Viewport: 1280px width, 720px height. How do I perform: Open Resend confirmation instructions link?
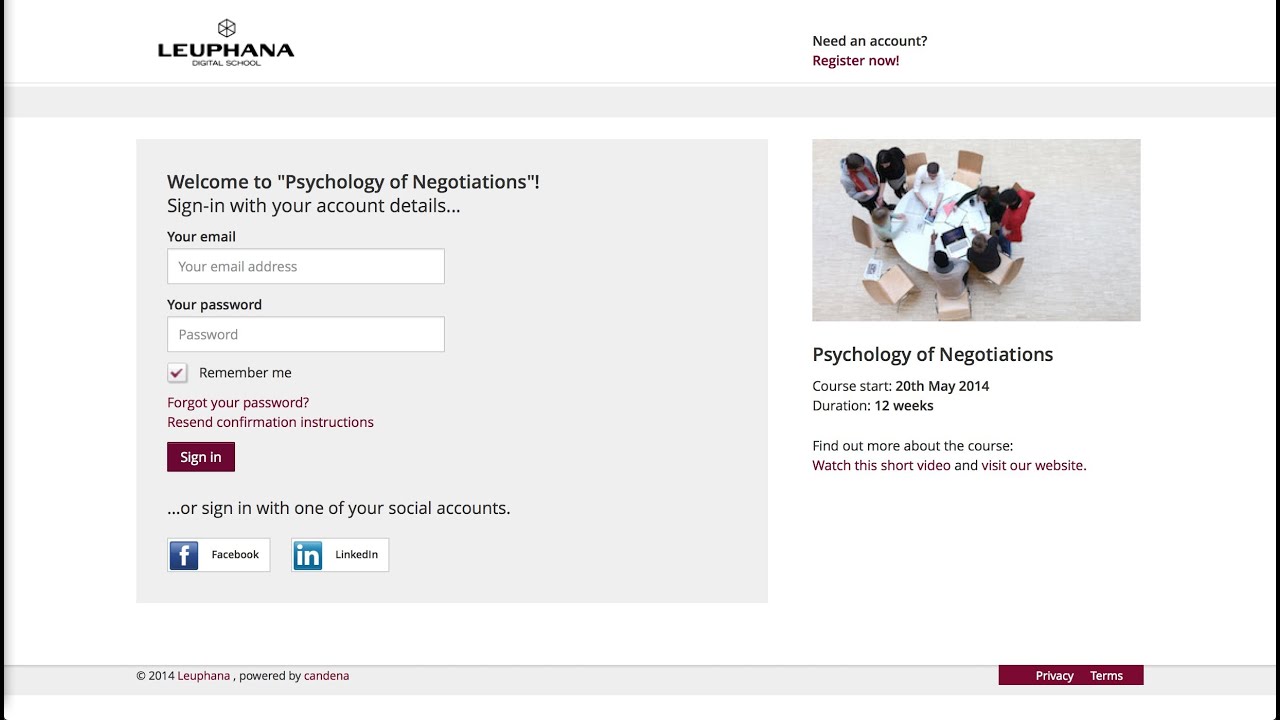270,423
